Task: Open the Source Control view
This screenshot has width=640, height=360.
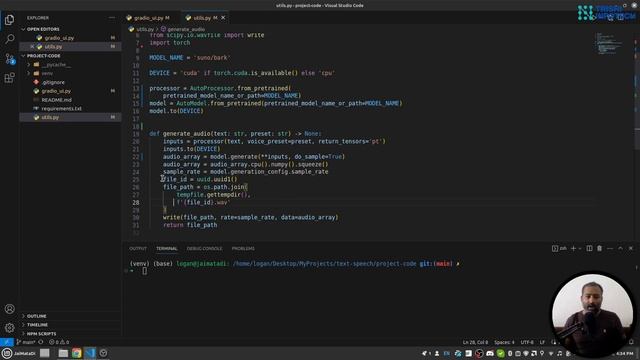Action: (9, 59)
